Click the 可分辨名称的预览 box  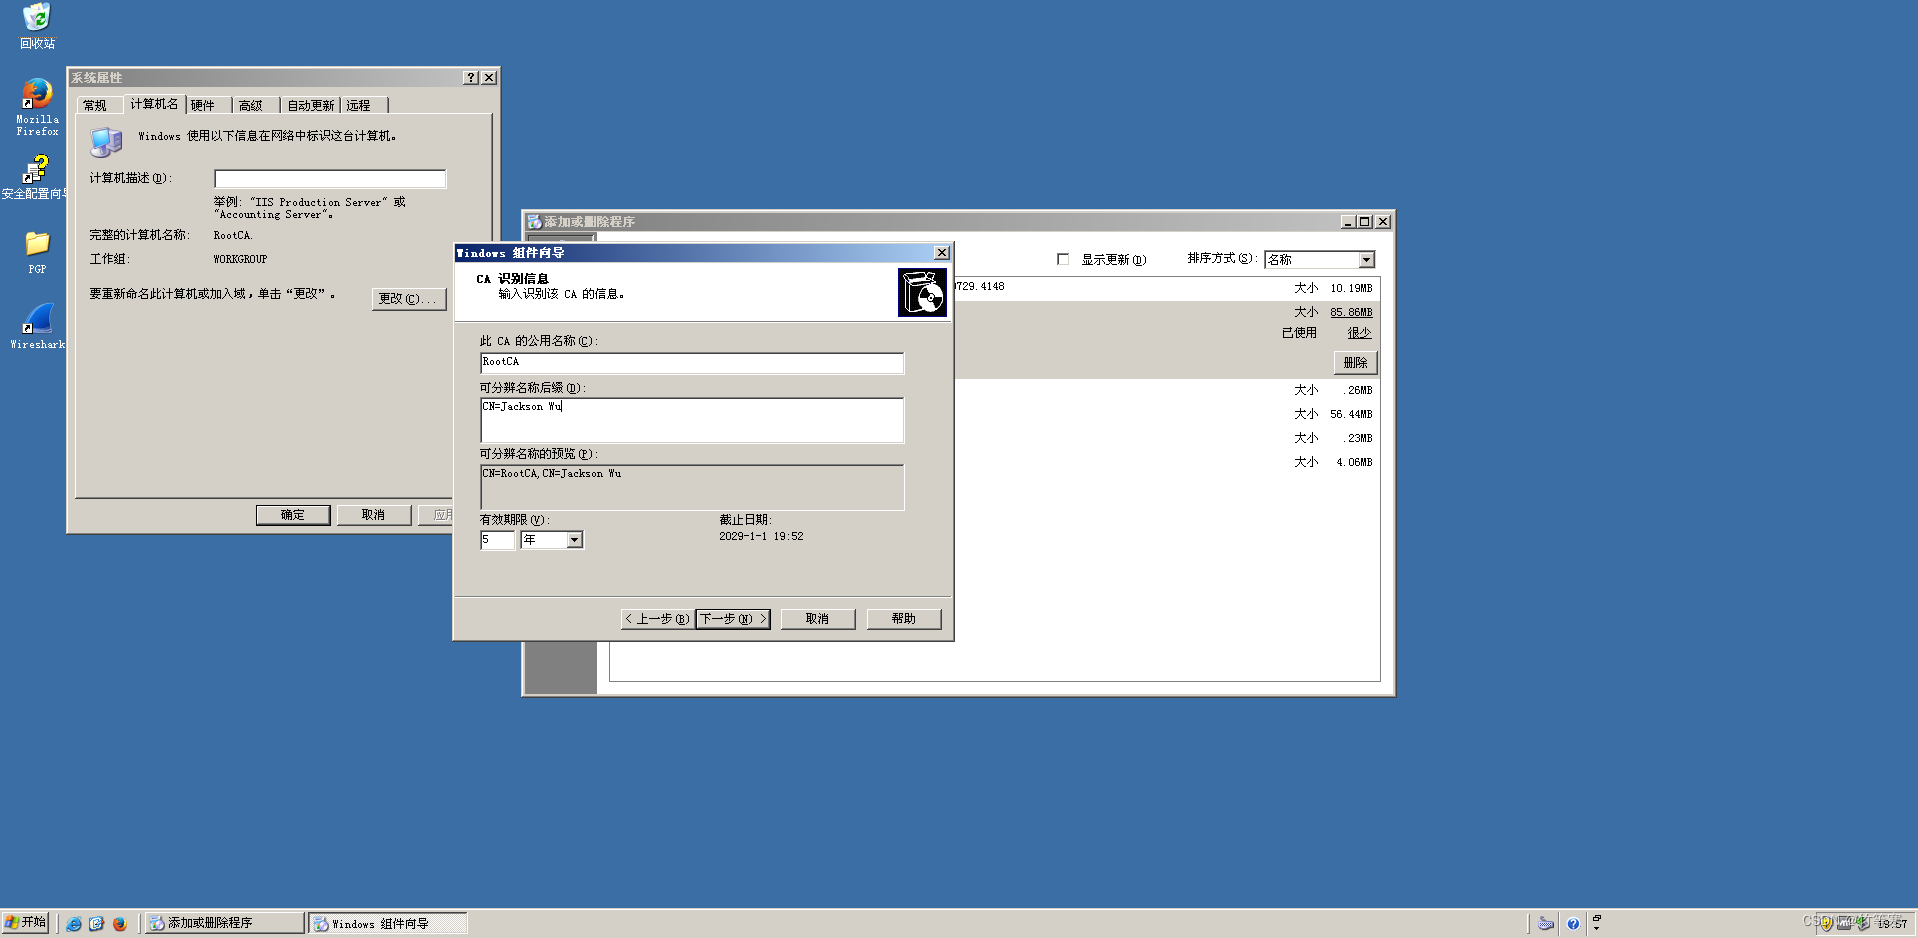(x=692, y=487)
